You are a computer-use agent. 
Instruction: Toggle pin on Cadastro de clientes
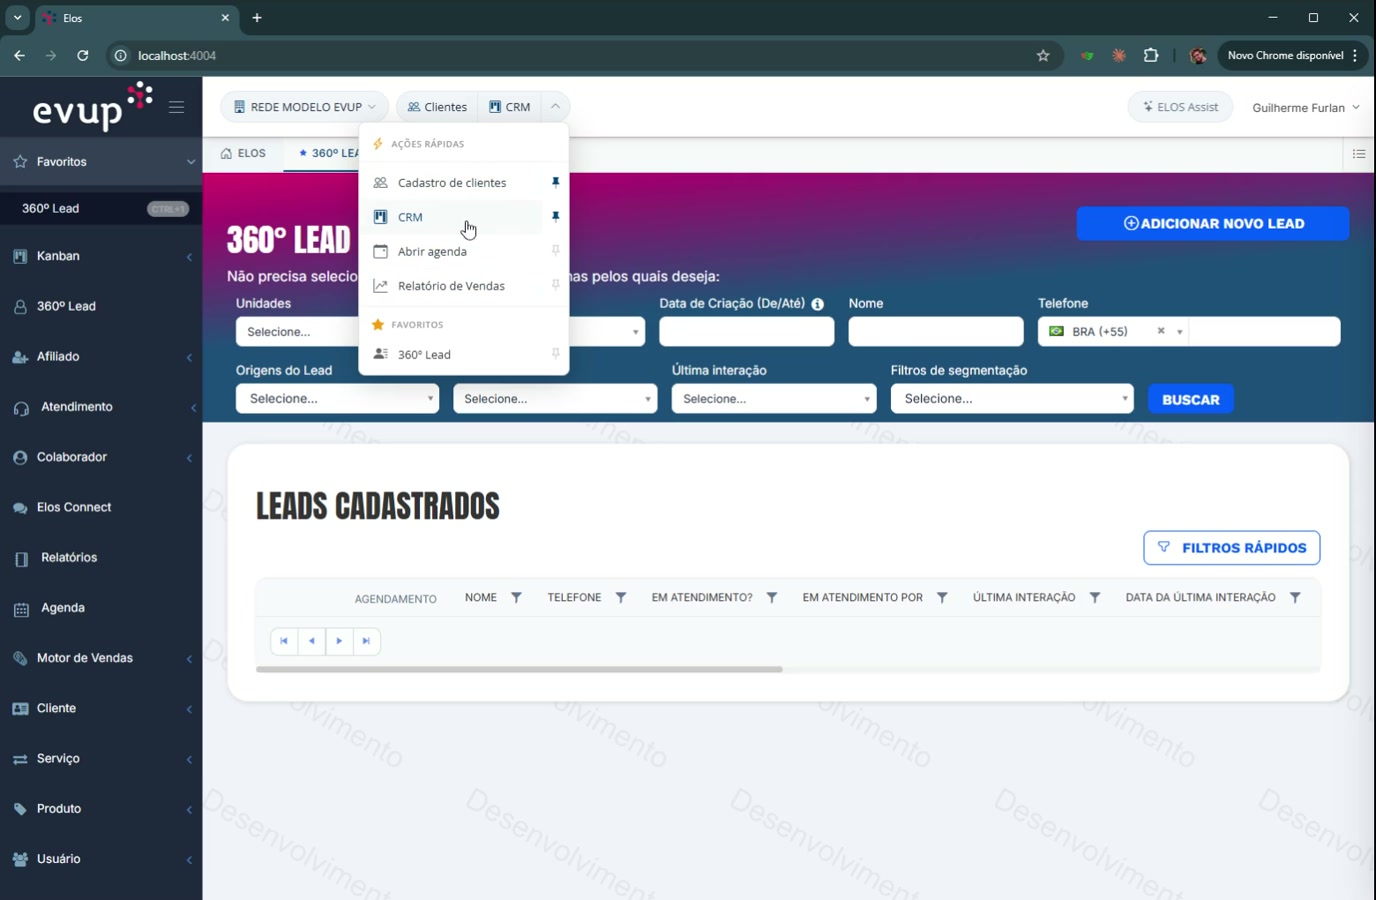point(555,182)
